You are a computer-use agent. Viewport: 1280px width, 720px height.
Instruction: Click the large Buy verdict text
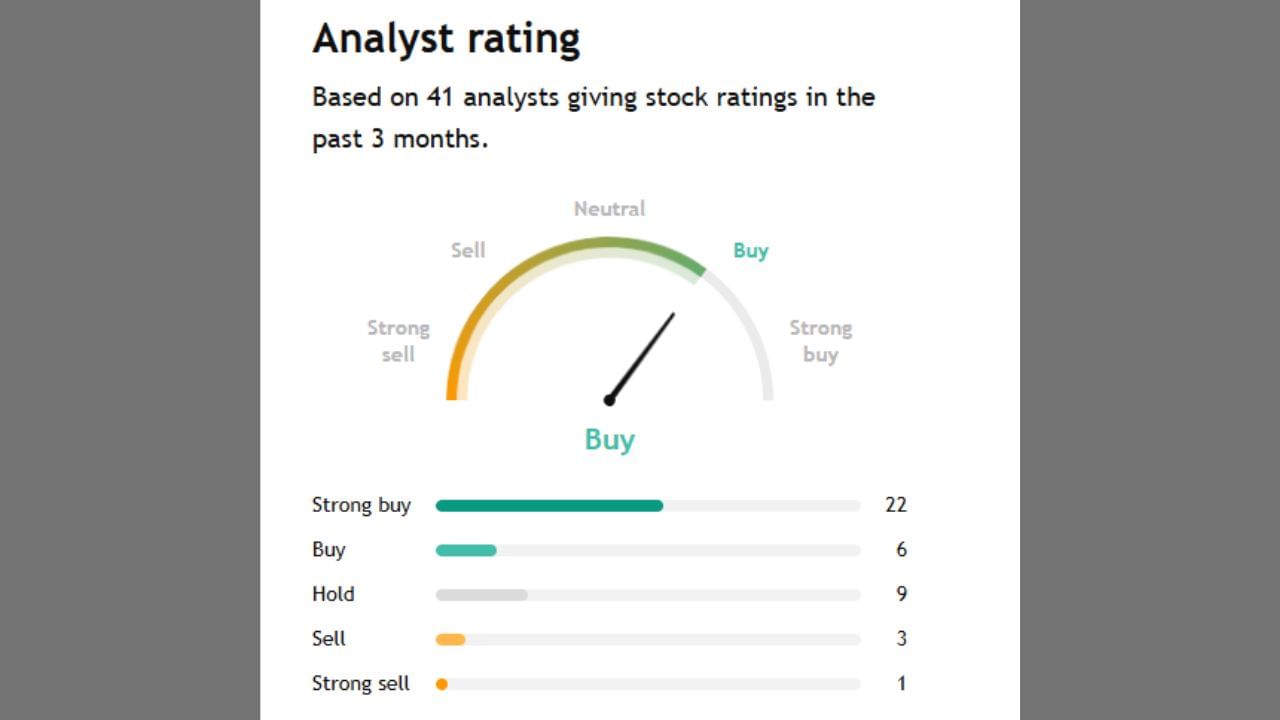point(609,440)
